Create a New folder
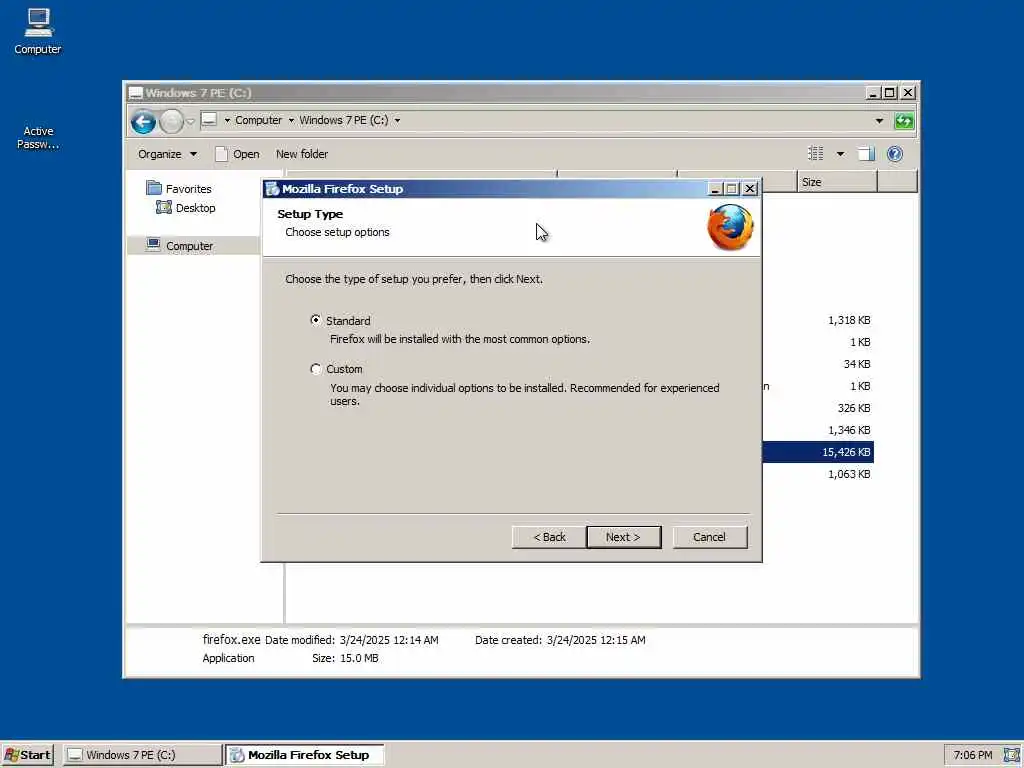1024x768 pixels. point(302,154)
